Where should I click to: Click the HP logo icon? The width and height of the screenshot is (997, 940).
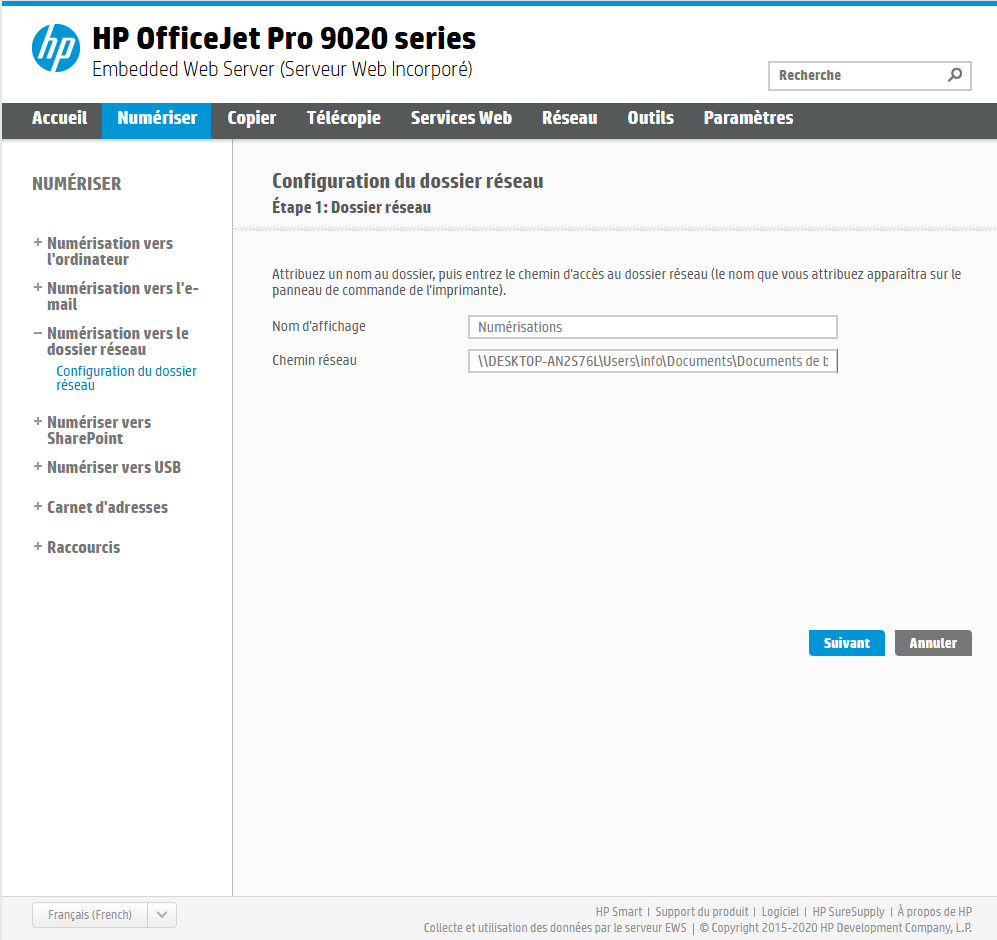coord(56,48)
